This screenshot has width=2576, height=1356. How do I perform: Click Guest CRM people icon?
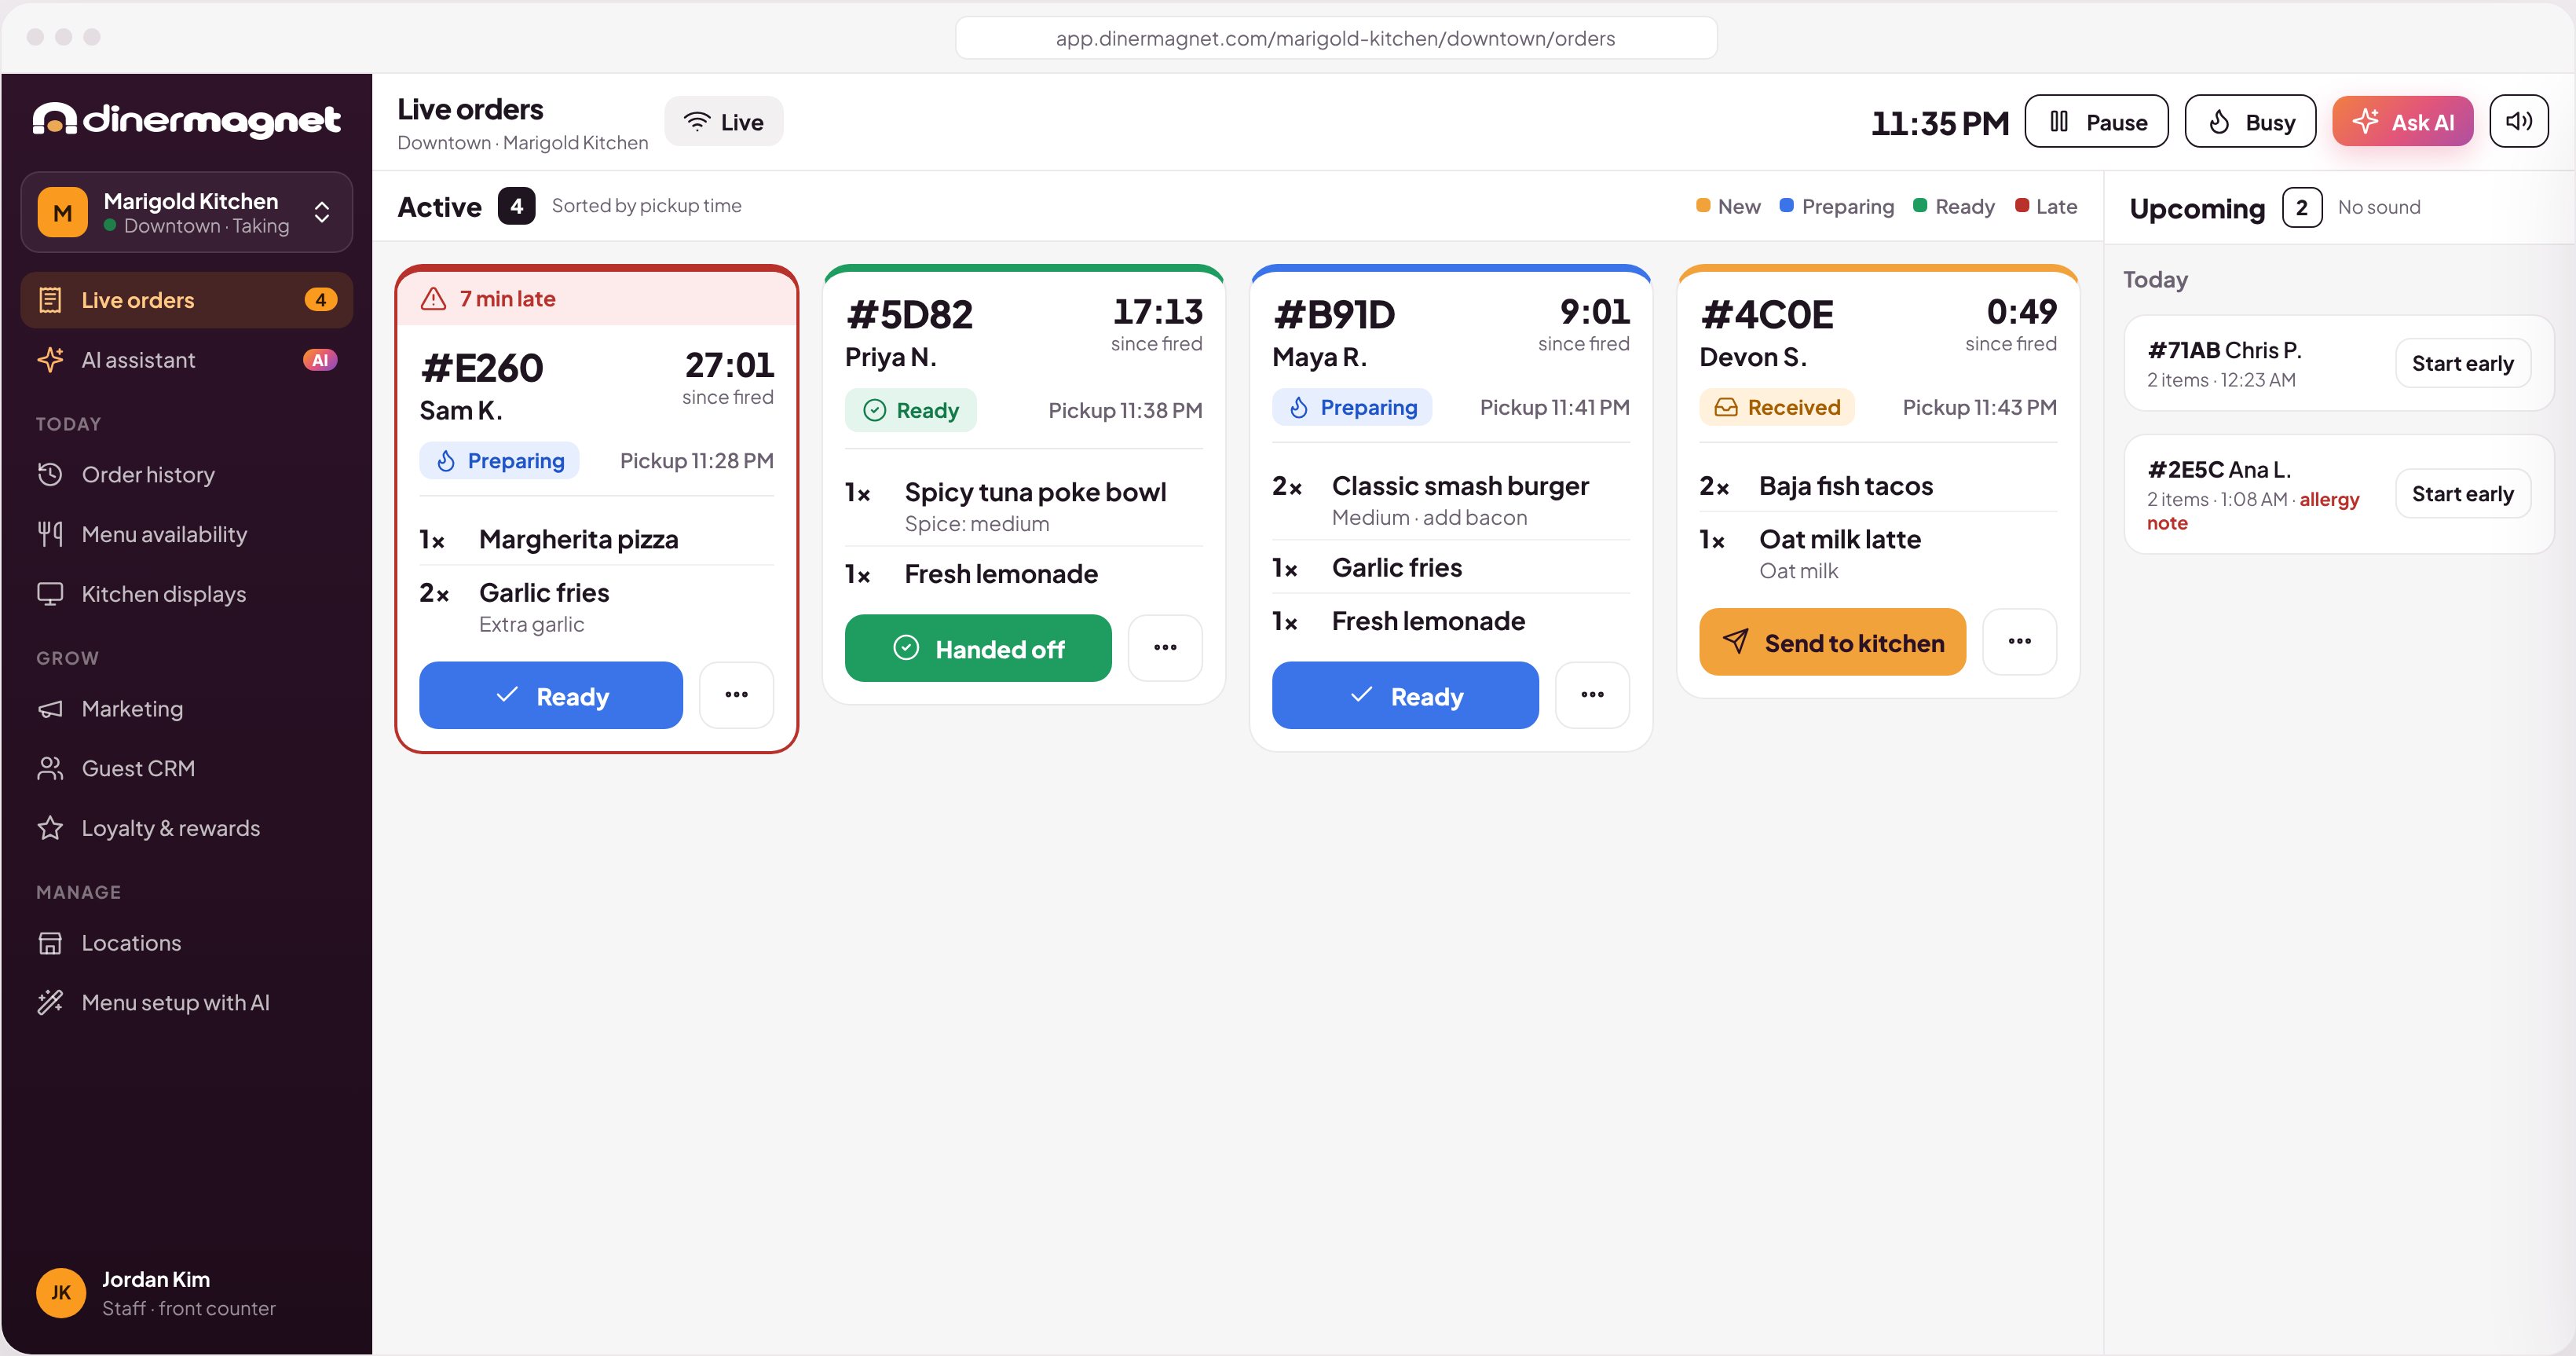(50, 768)
